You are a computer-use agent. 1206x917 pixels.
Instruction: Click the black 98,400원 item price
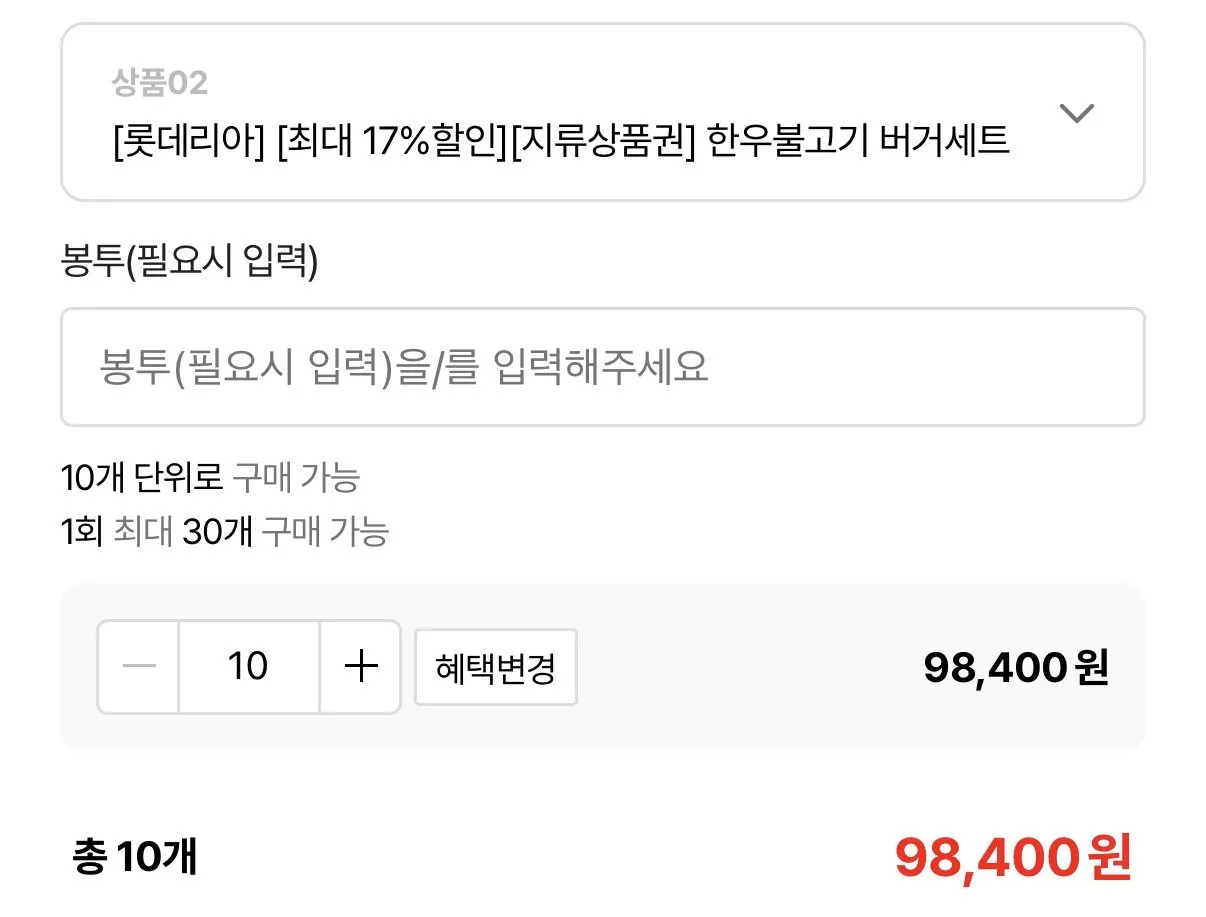[1015, 668]
